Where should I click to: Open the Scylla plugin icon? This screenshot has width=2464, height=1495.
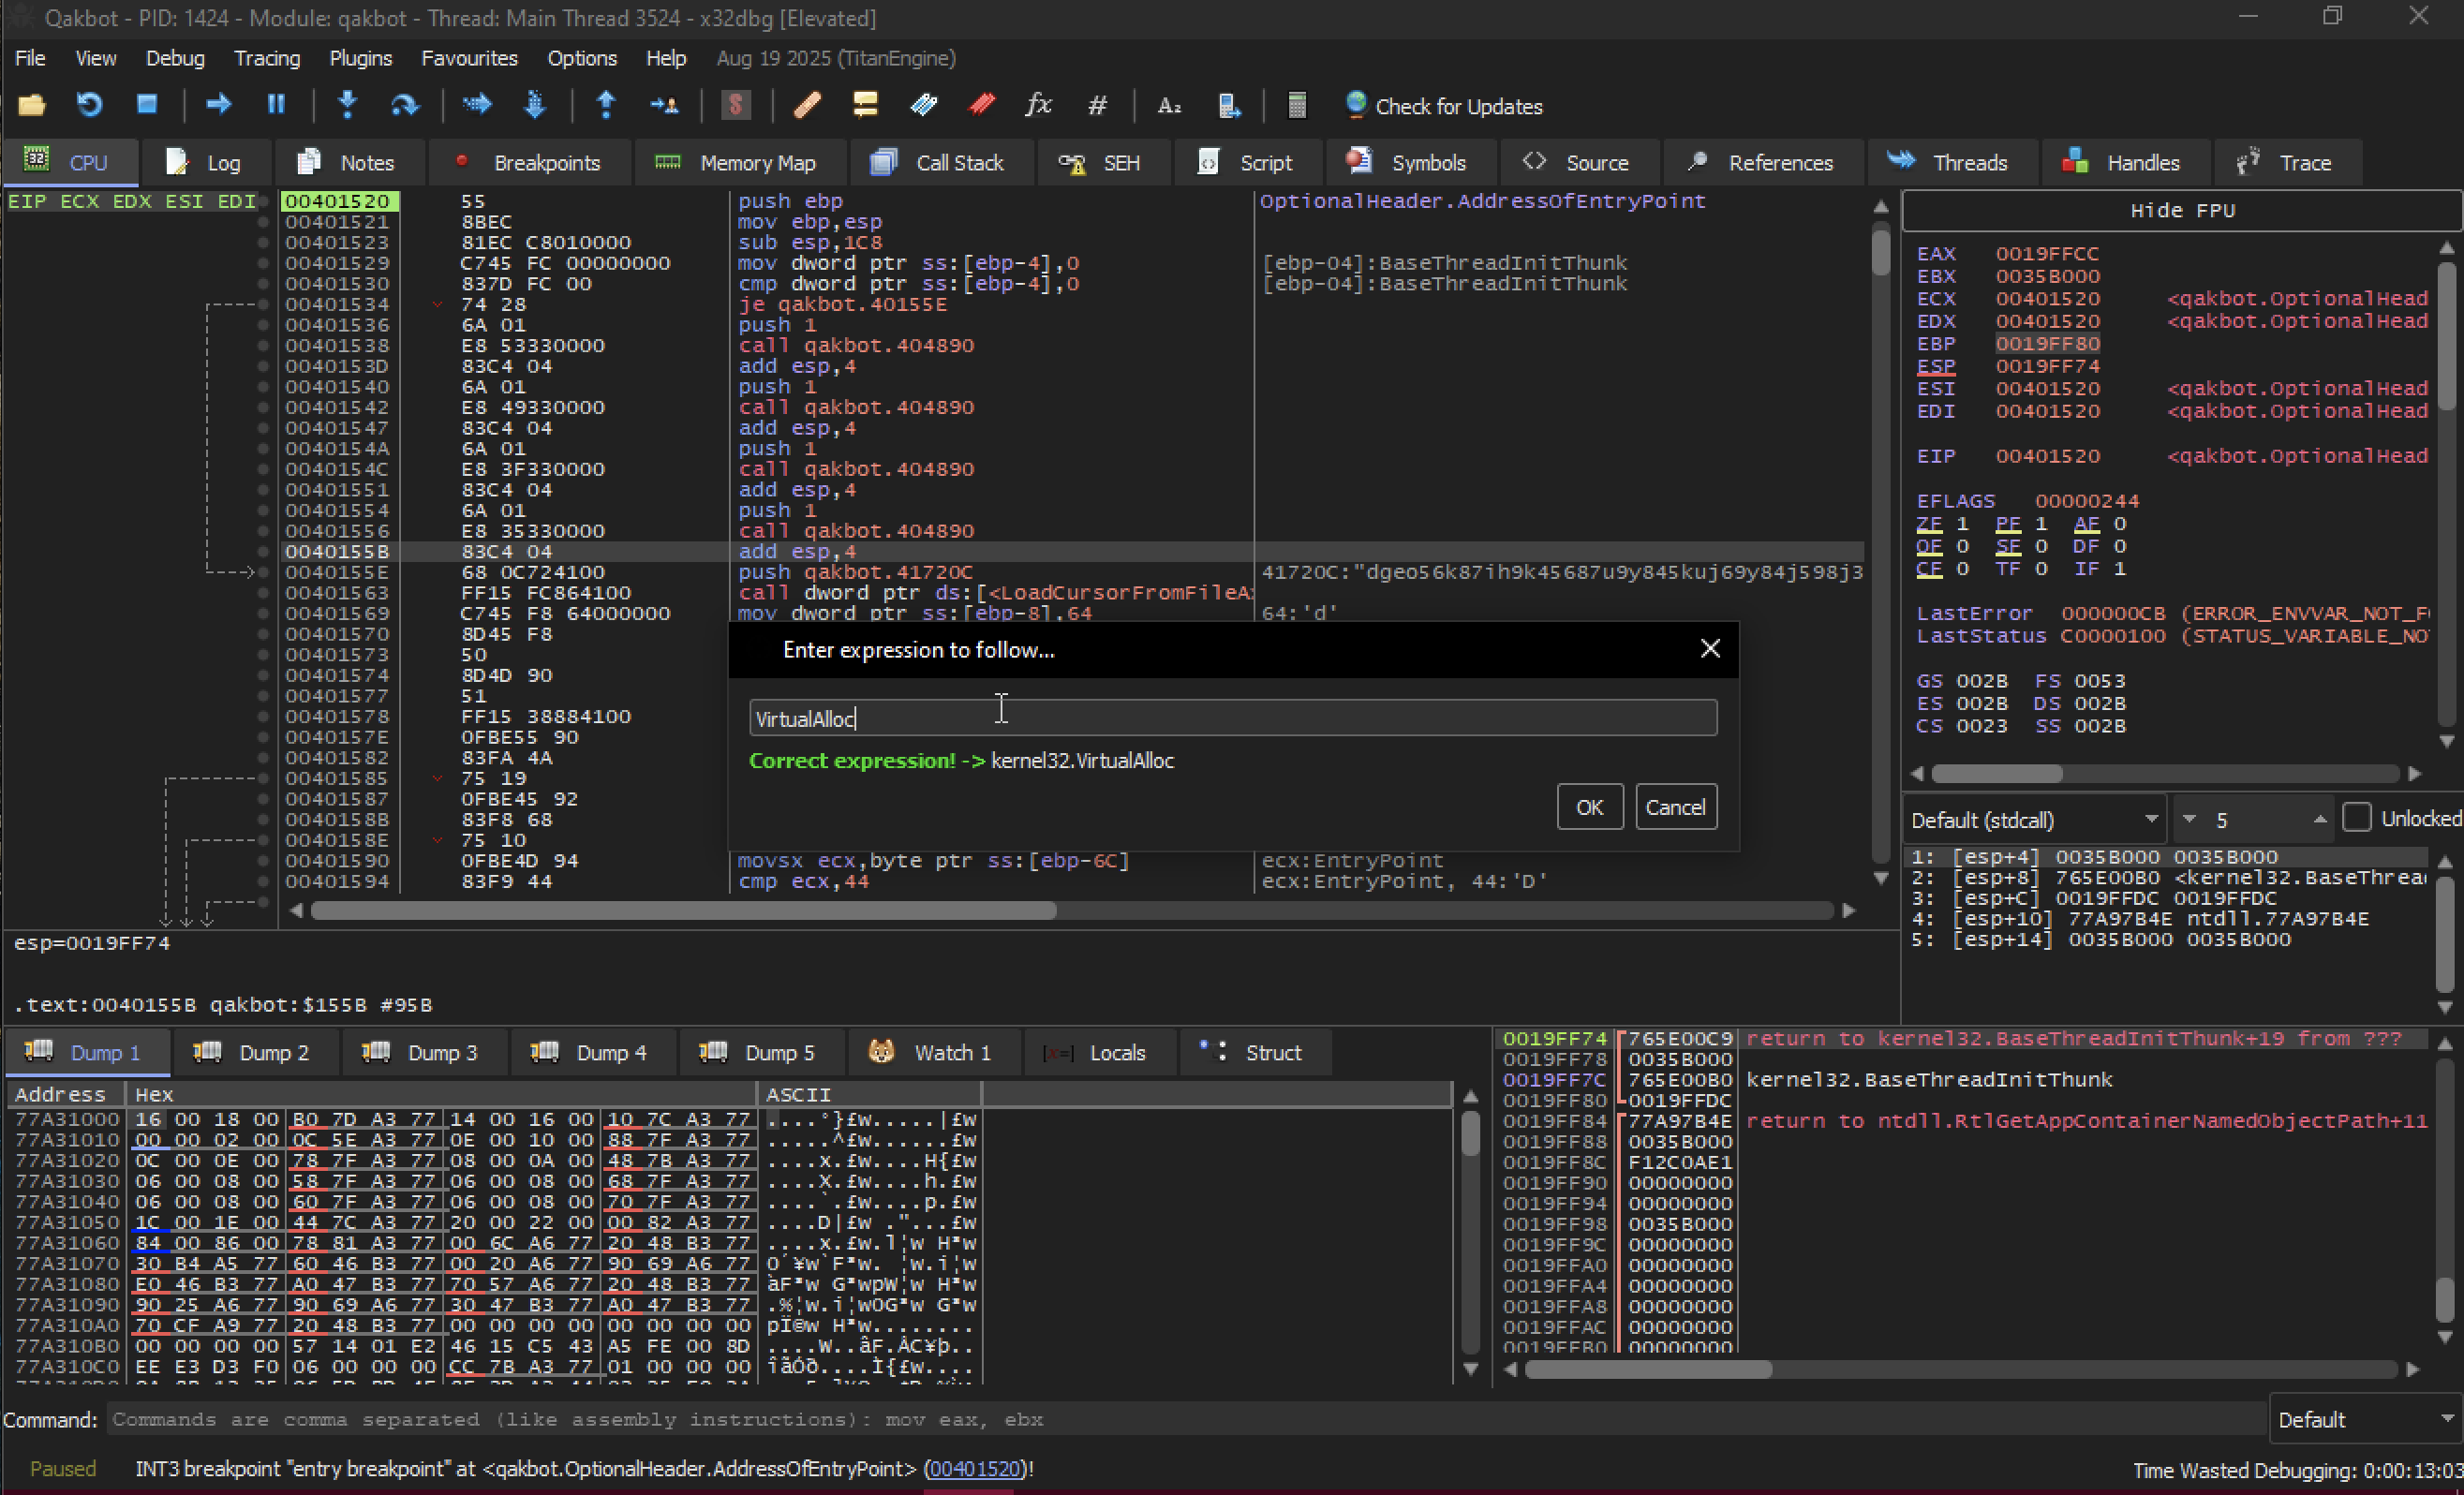736,105
